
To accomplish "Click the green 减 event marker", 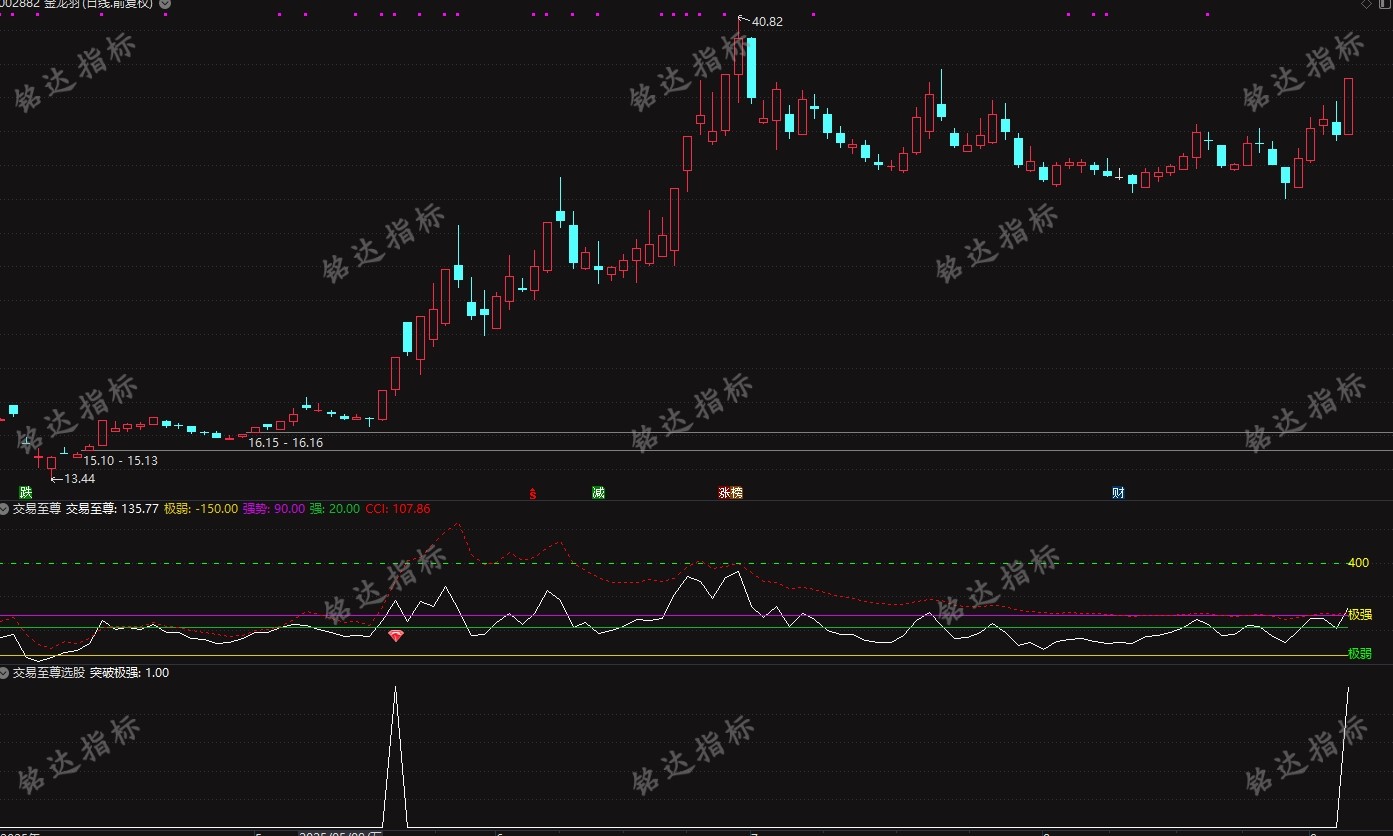I will point(598,492).
